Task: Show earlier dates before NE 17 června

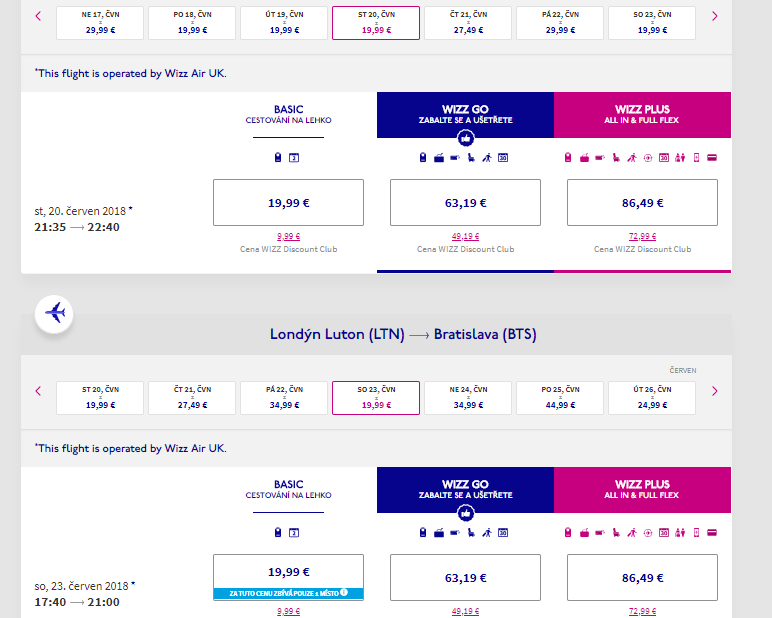Action: [38, 16]
